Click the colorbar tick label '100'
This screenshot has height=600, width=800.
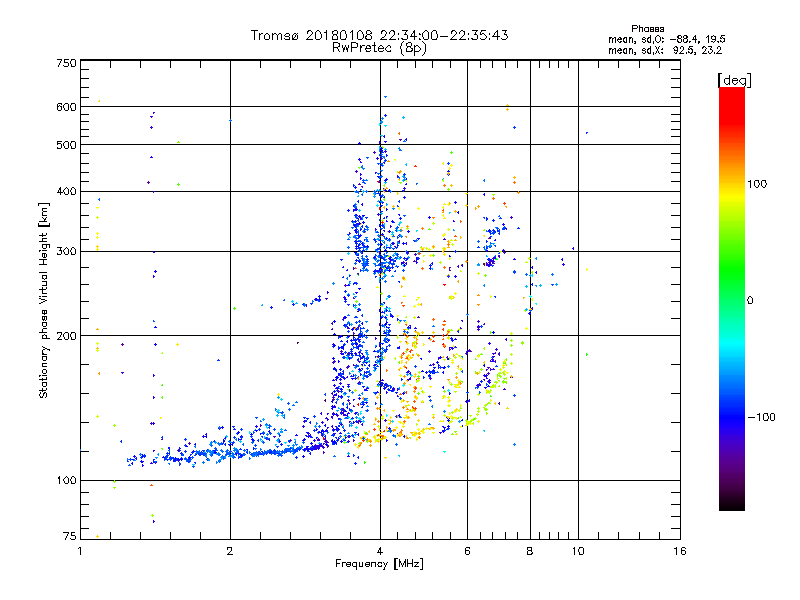(757, 184)
